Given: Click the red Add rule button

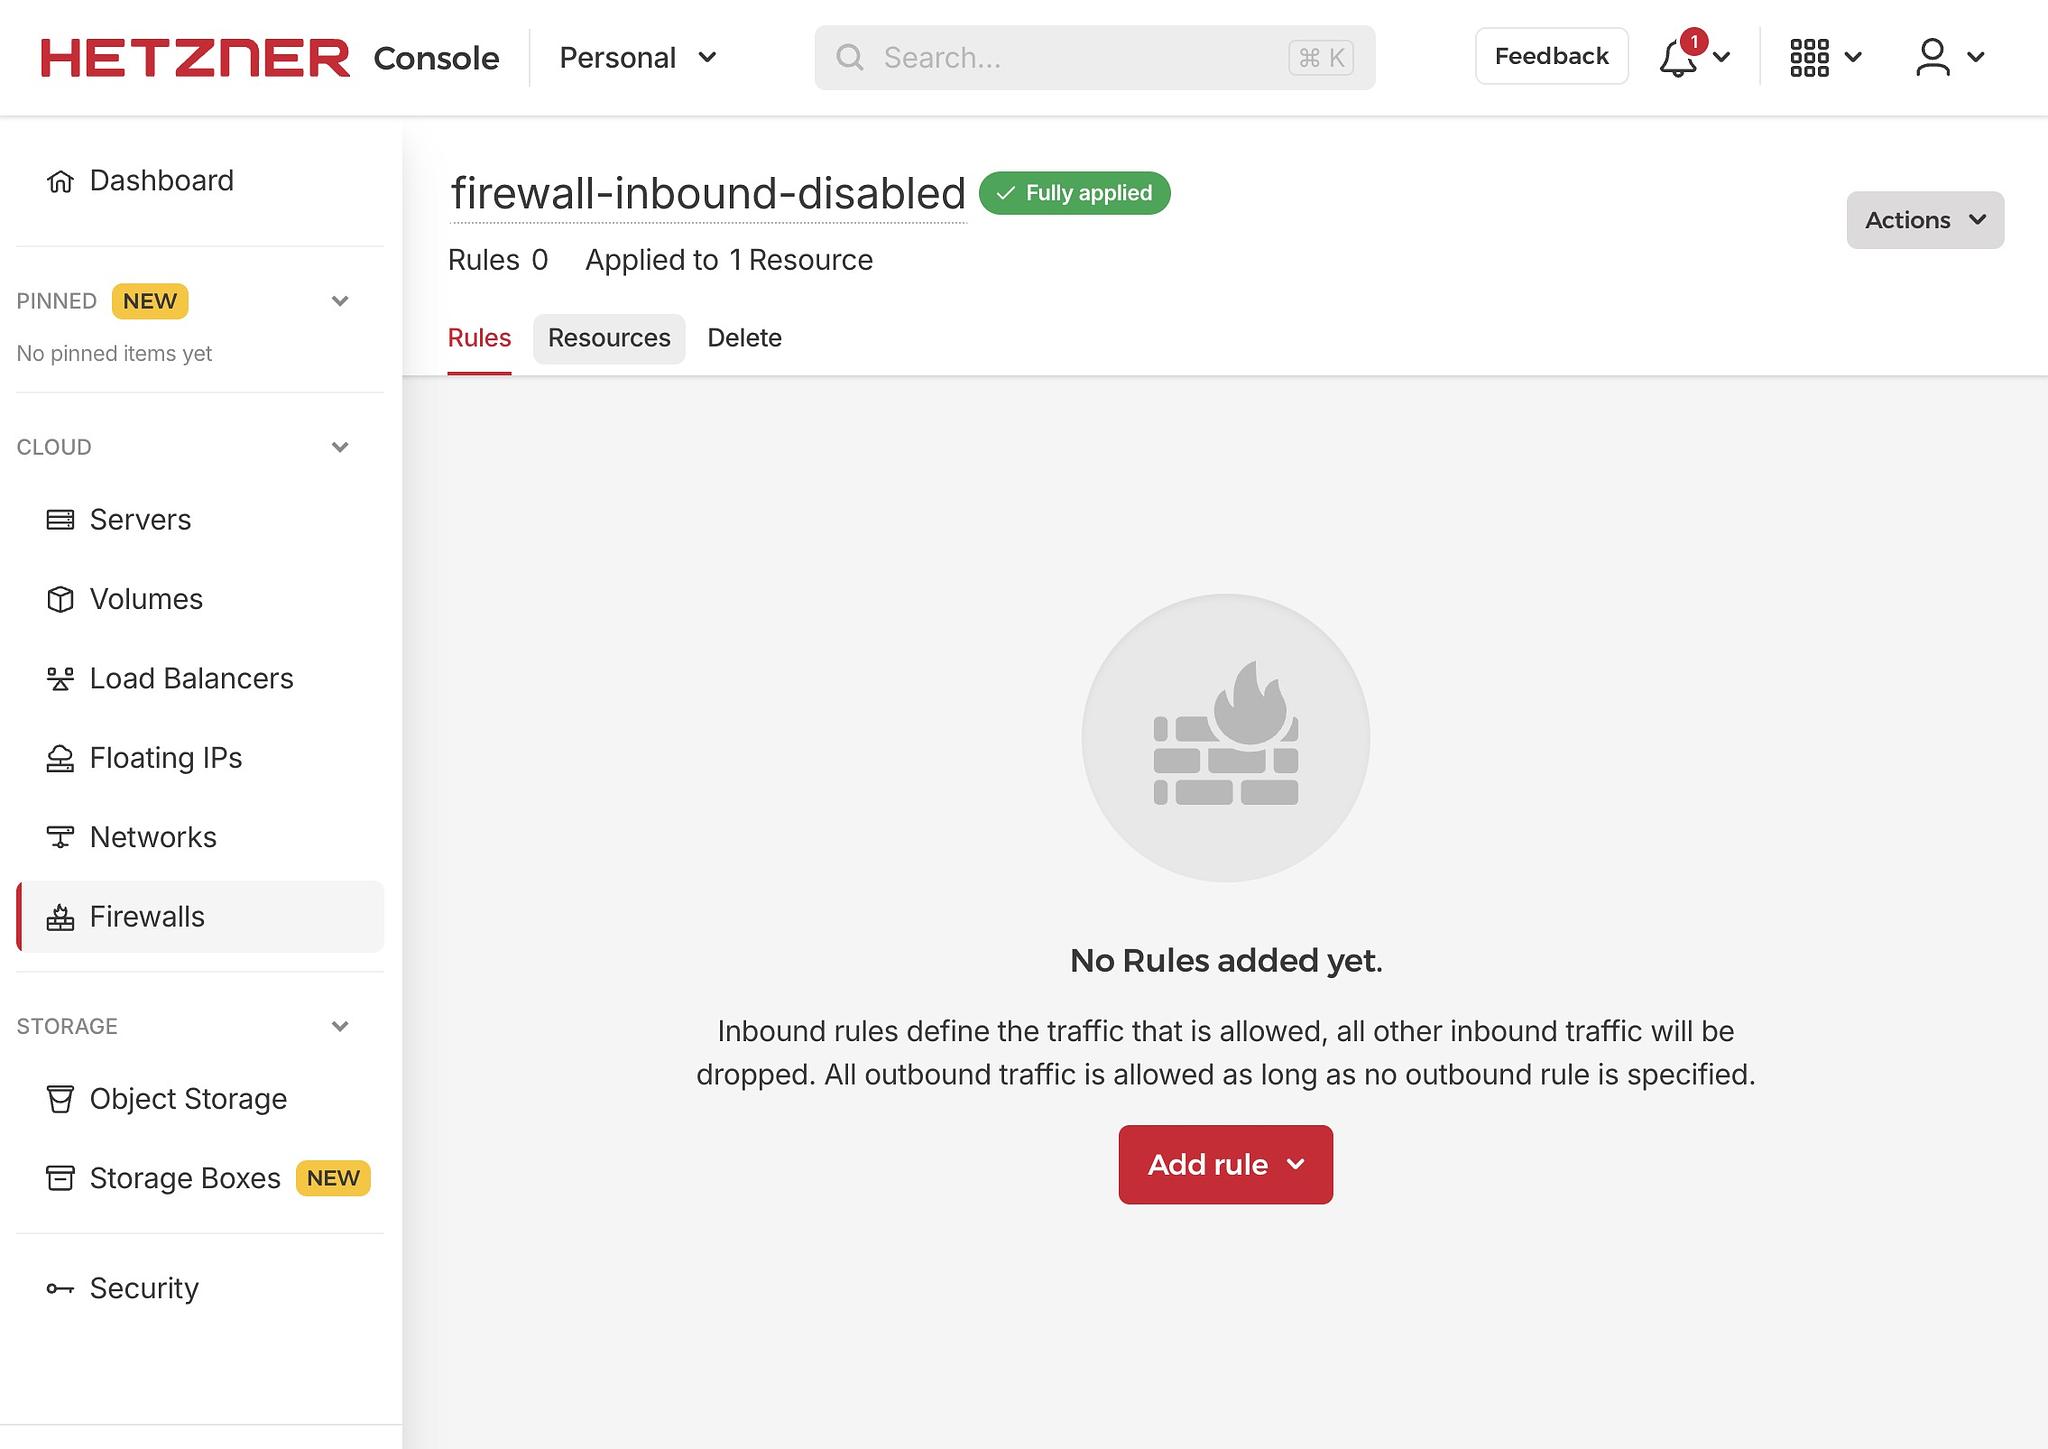Looking at the screenshot, I should point(1225,1164).
